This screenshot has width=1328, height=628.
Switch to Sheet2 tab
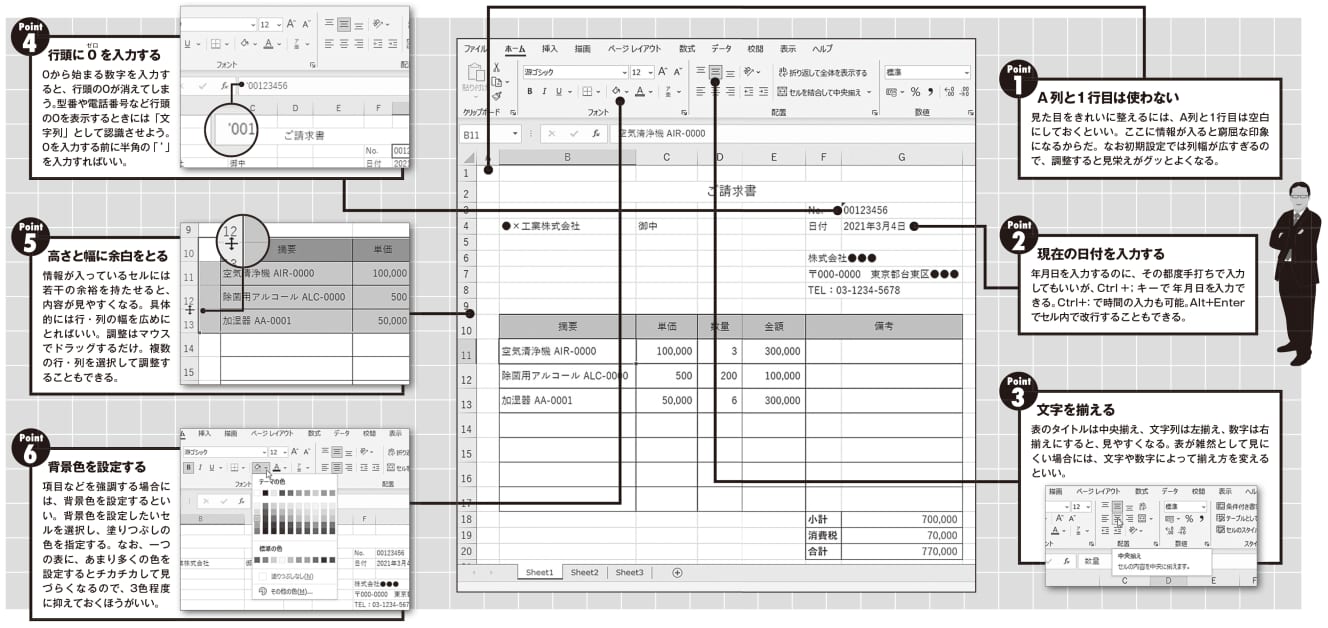click(584, 572)
